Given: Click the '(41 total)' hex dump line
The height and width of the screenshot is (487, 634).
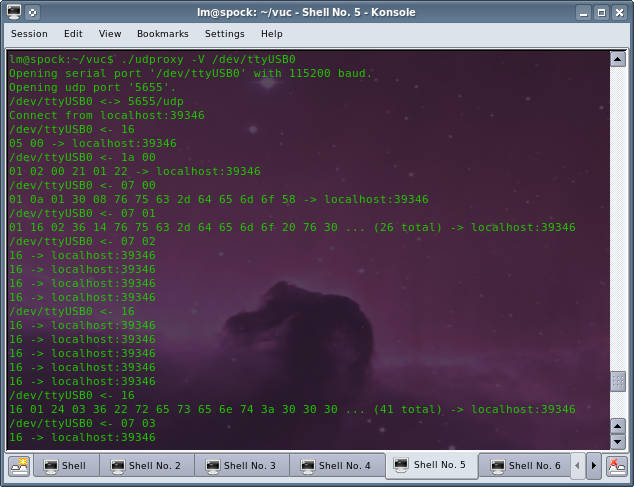Looking at the screenshot, I should coord(292,409).
